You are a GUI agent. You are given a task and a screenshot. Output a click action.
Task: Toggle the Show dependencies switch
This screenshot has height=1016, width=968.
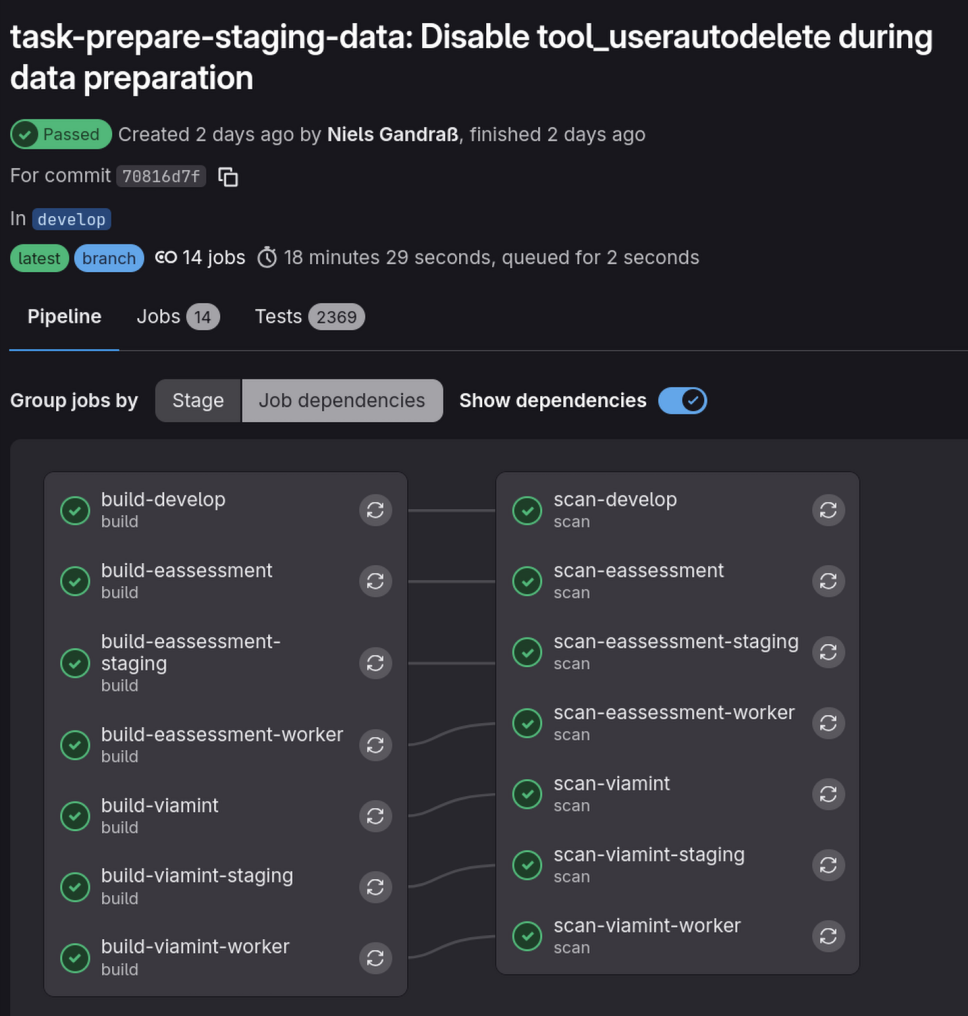pos(683,401)
